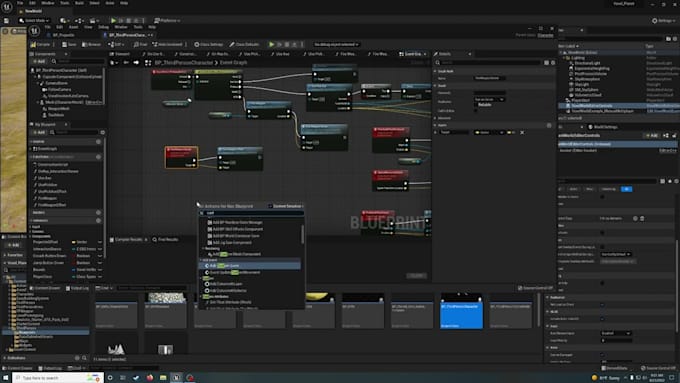
Task: Select the blue BP_ThirdPersonCharacter thumbnail in content browser
Action: pyautogui.click(x=461, y=311)
